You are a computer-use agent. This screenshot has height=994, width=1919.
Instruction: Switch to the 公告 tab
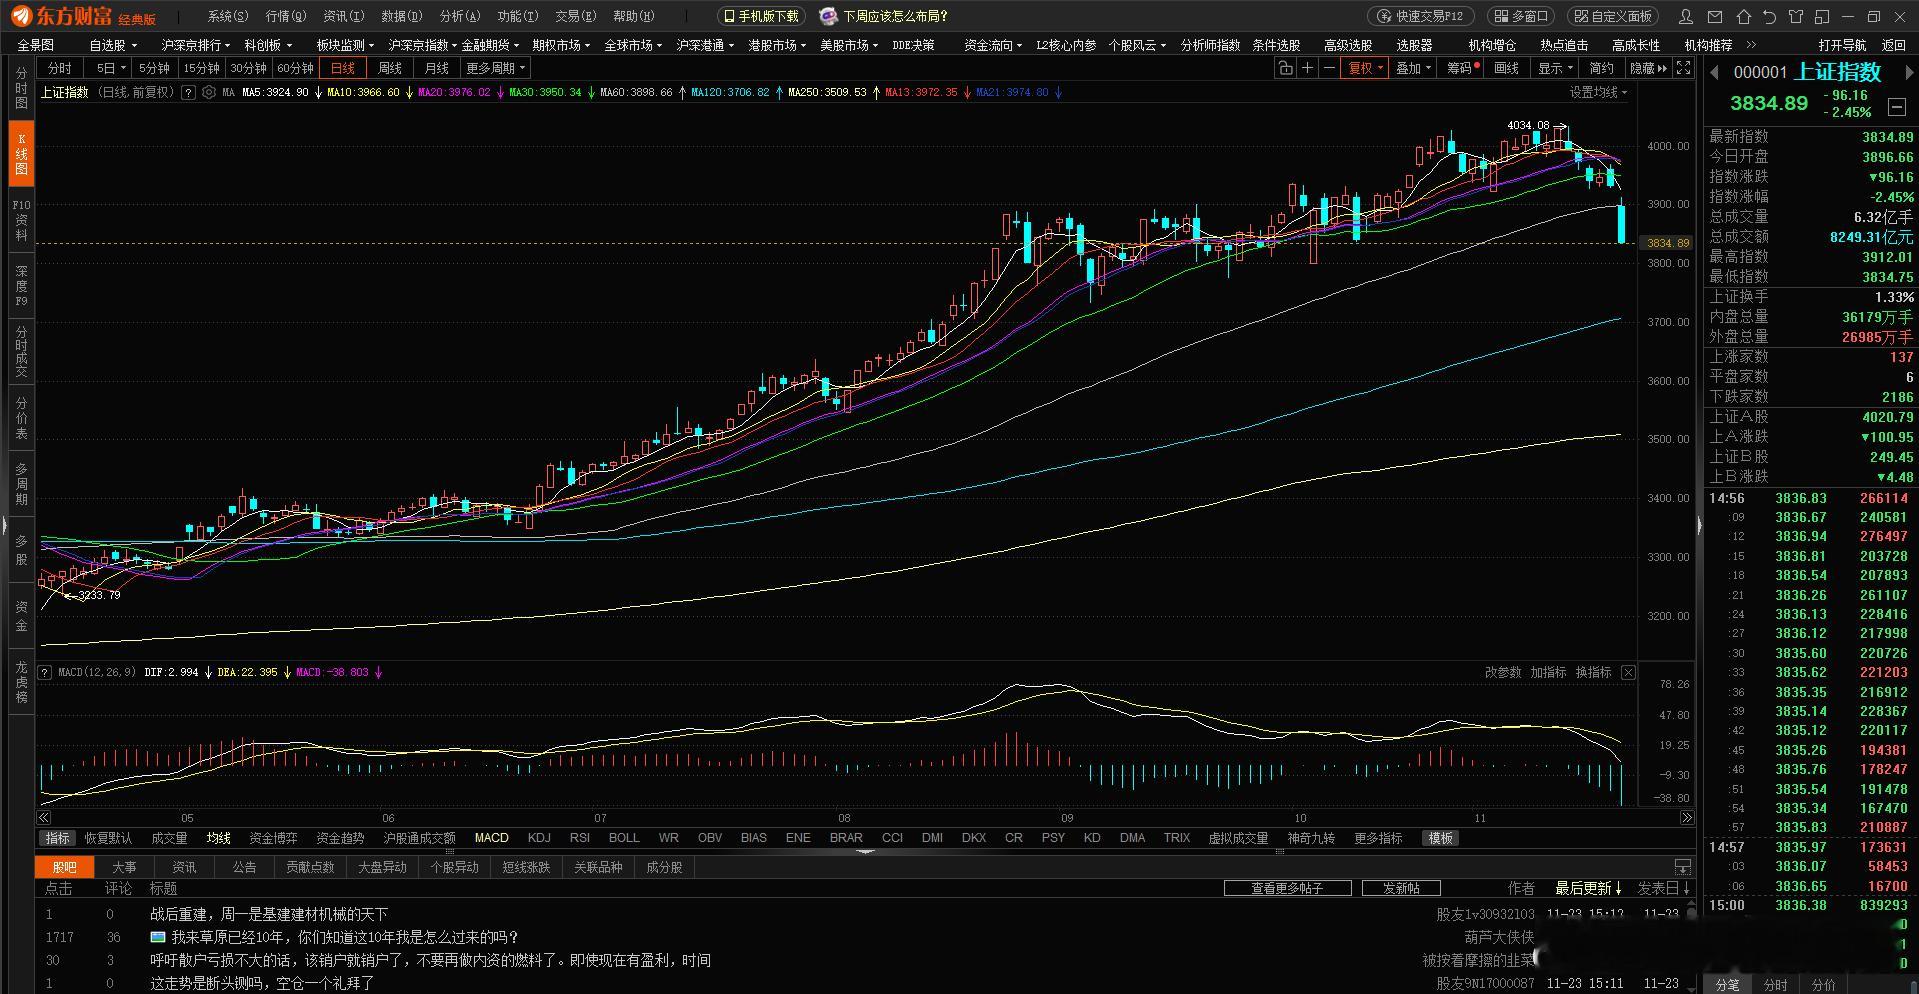245,867
